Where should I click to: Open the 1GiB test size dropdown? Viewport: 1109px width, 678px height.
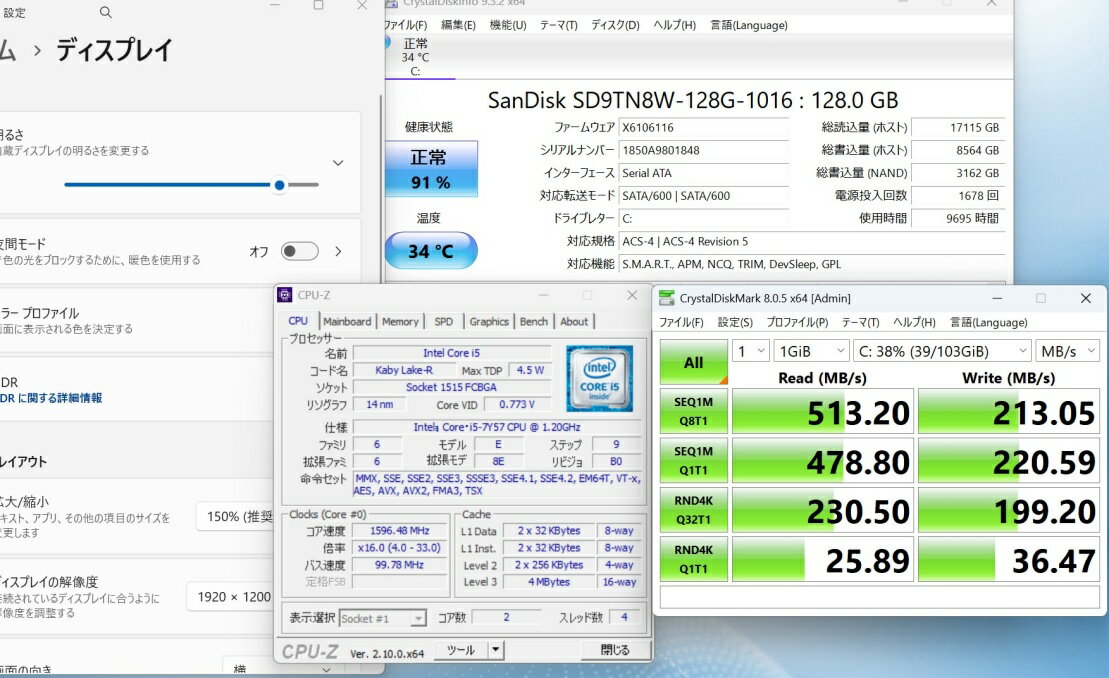810,351
